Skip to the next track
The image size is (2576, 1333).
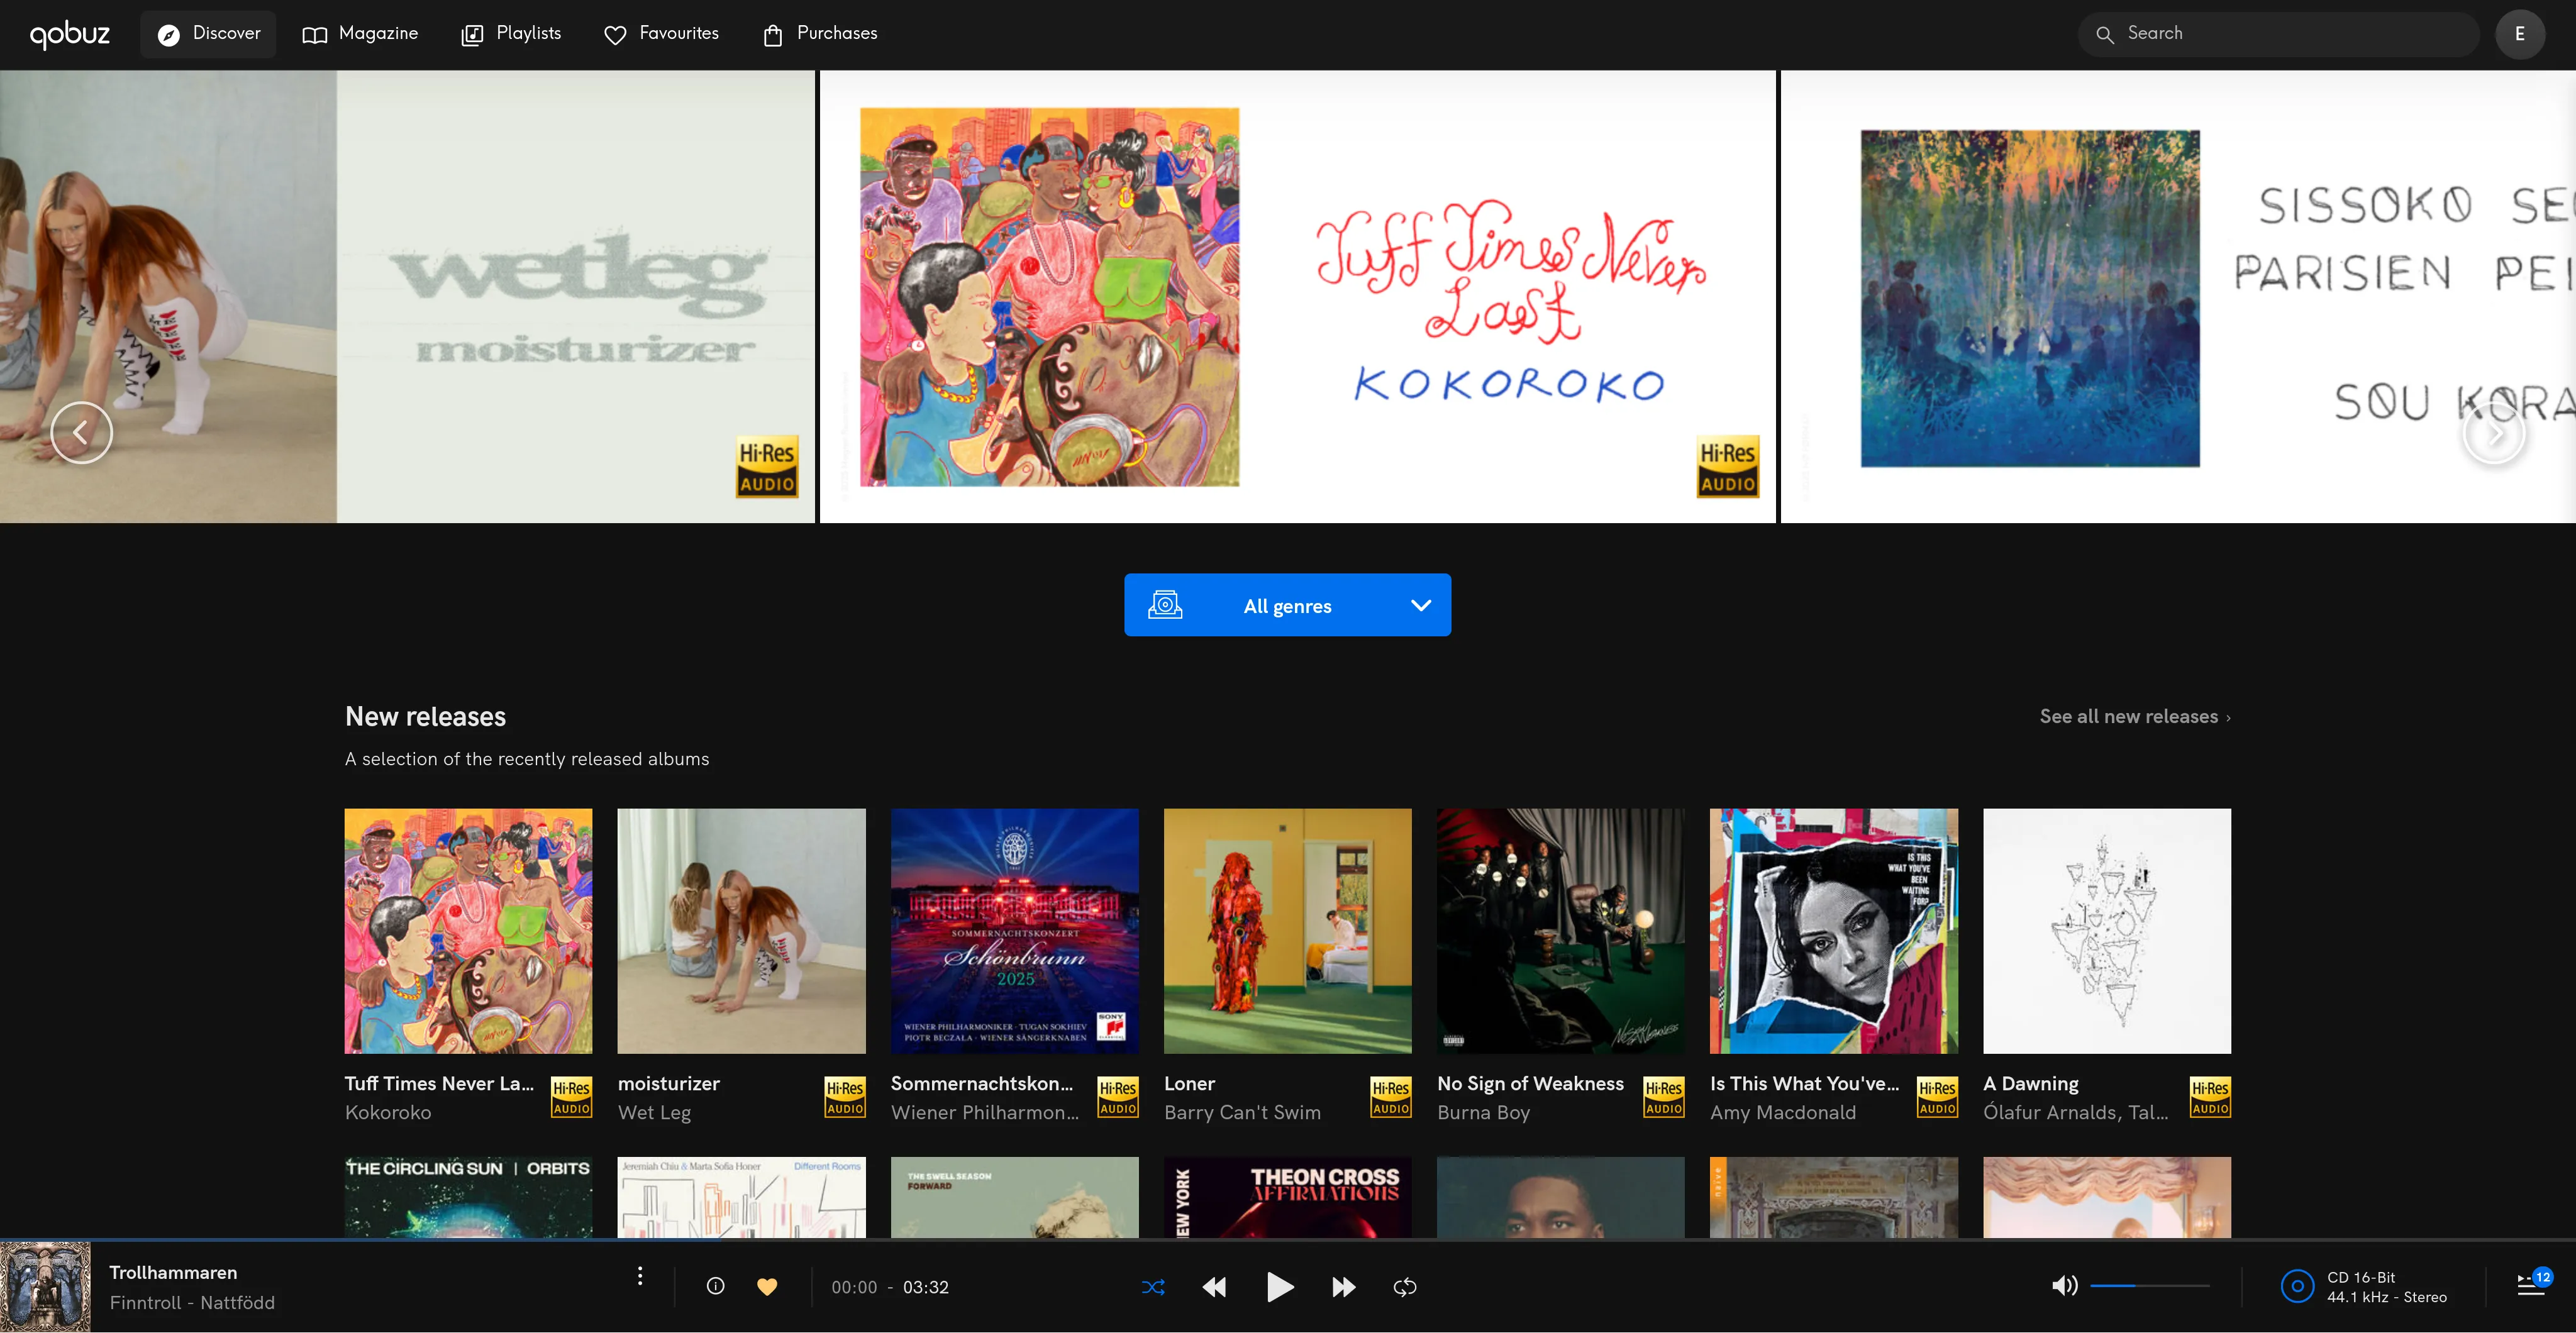pyautogui.click(x=1344, y=1287)
